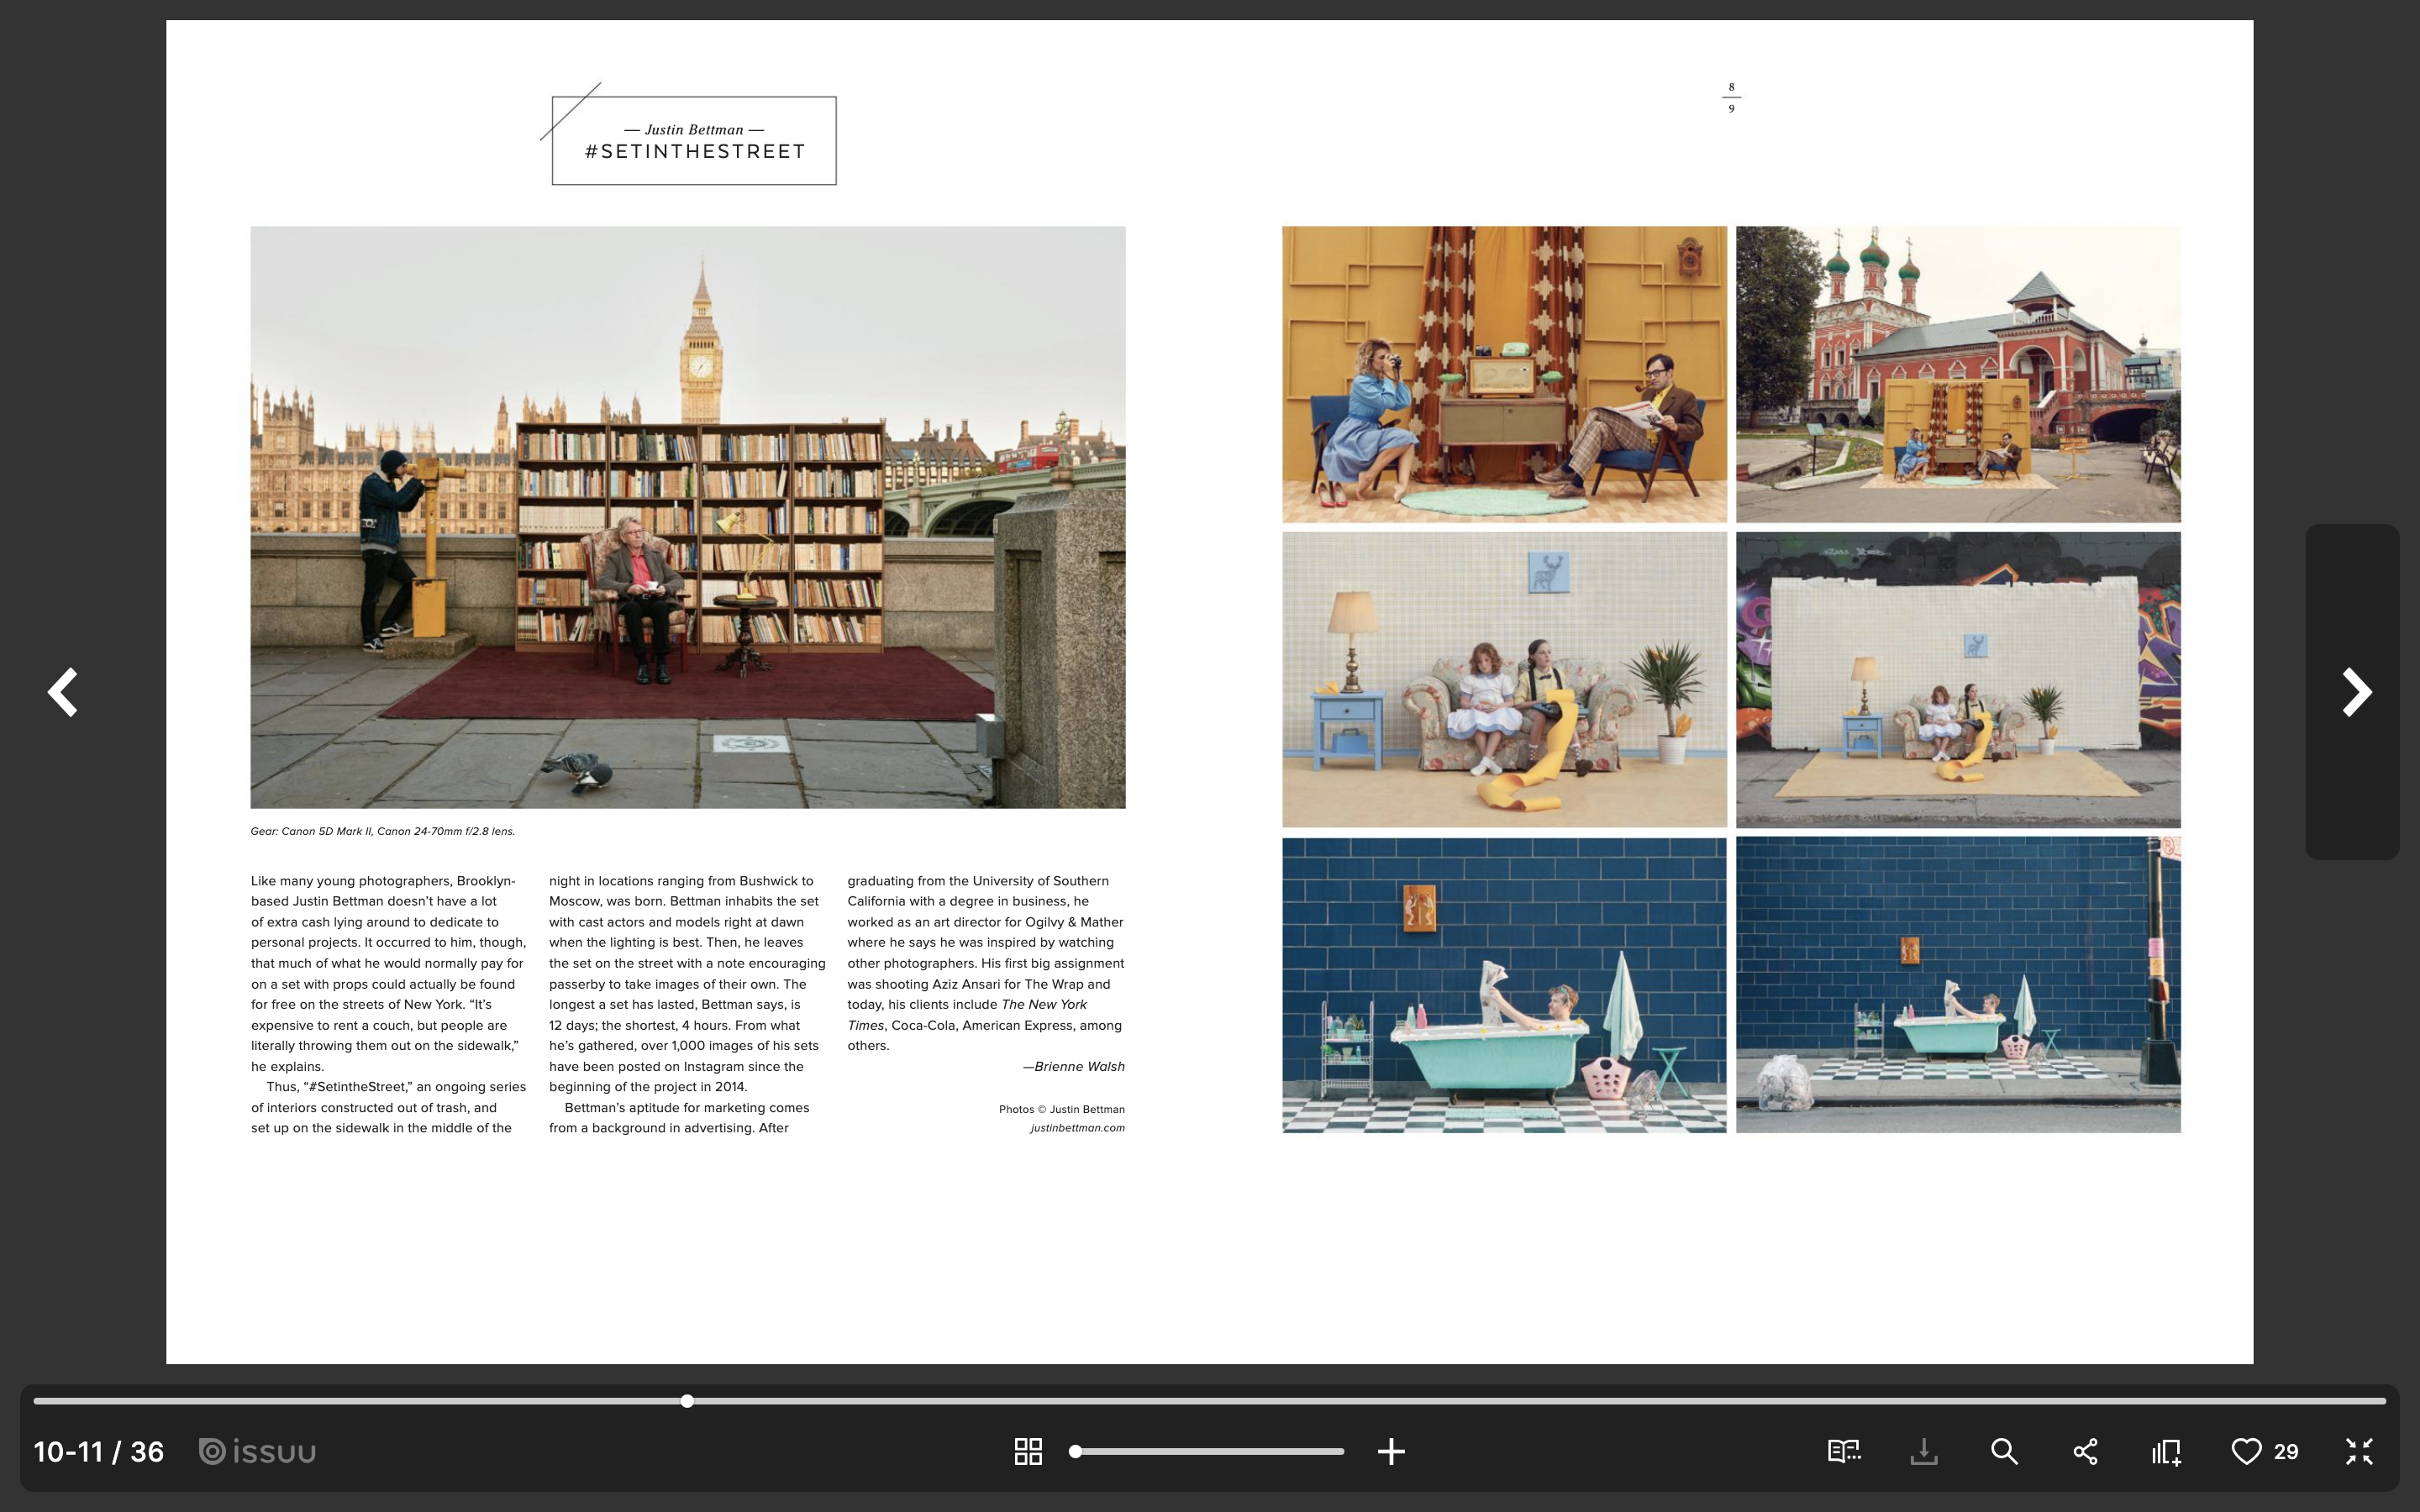Click the justinbettman.com credit link
Image resolution: width=2420 pixels, height=1512 pixels.
coord(1077,1128)
